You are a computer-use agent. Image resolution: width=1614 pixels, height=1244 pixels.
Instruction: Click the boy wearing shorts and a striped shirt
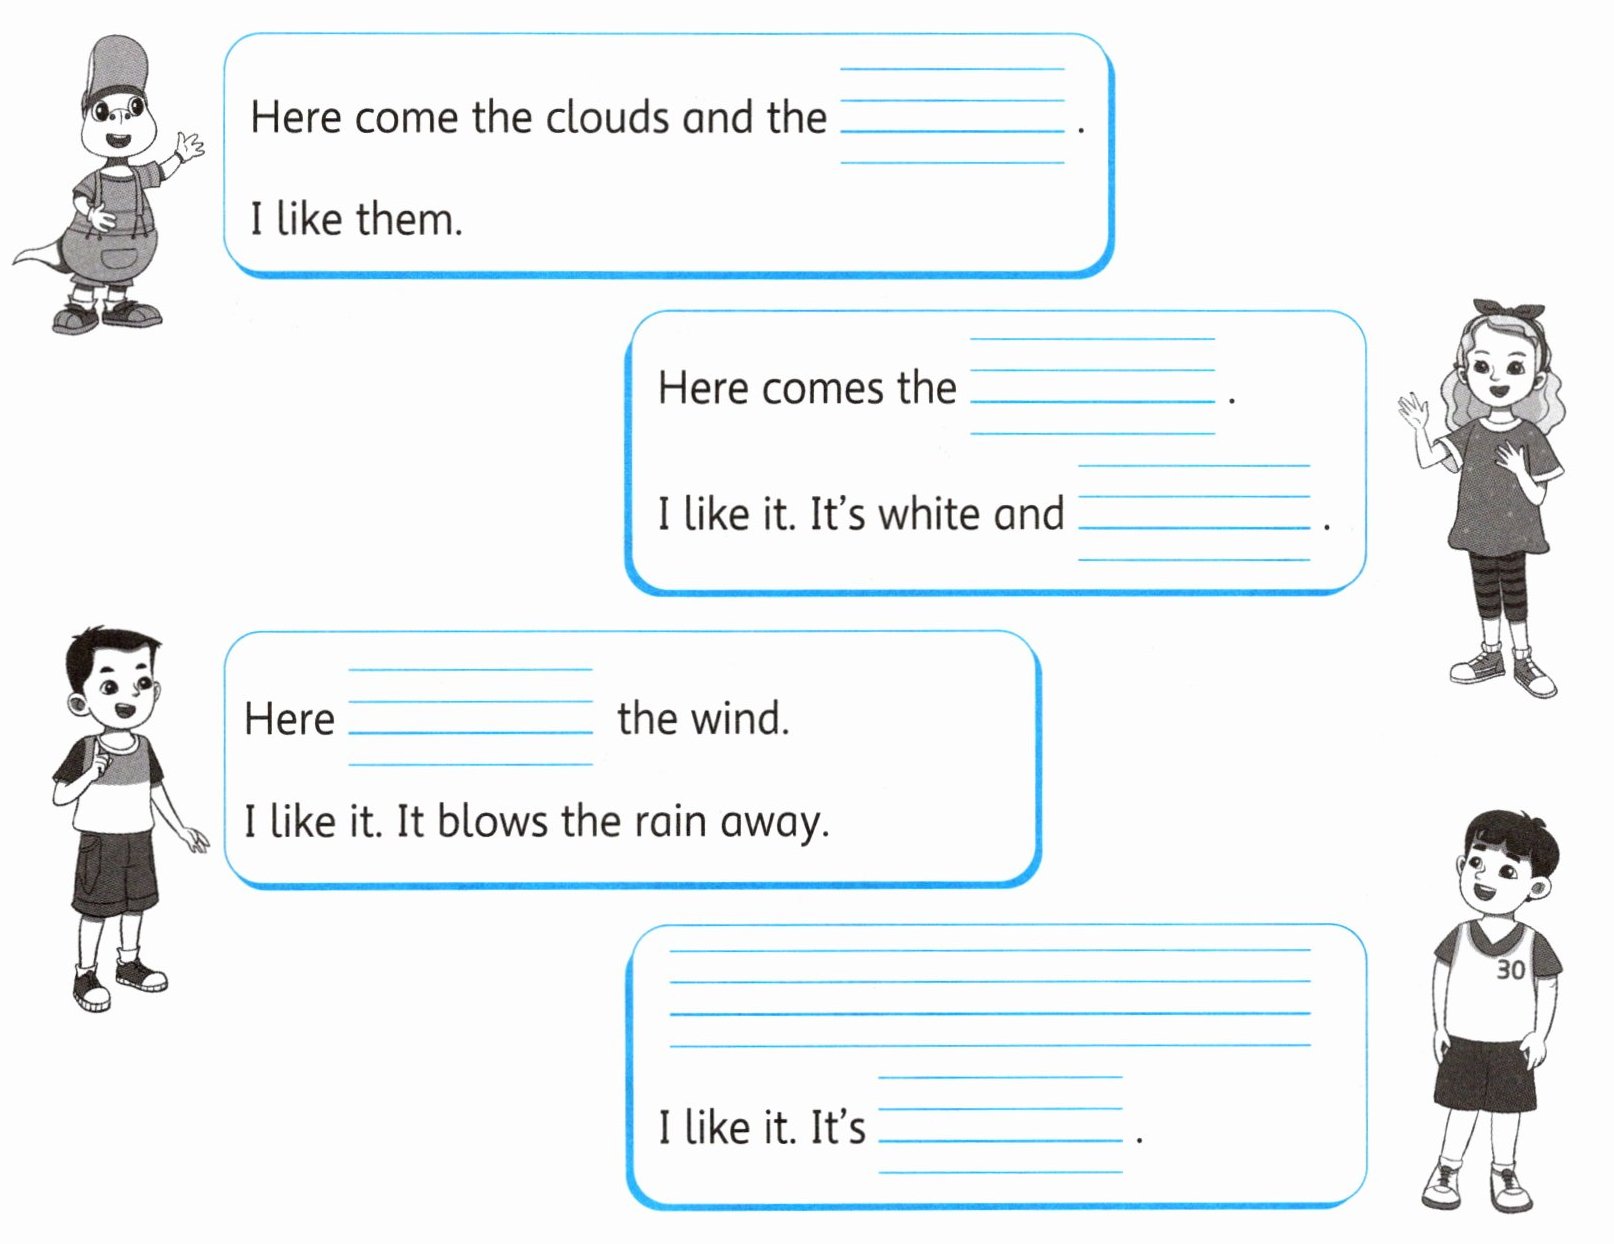pos(120,819)
